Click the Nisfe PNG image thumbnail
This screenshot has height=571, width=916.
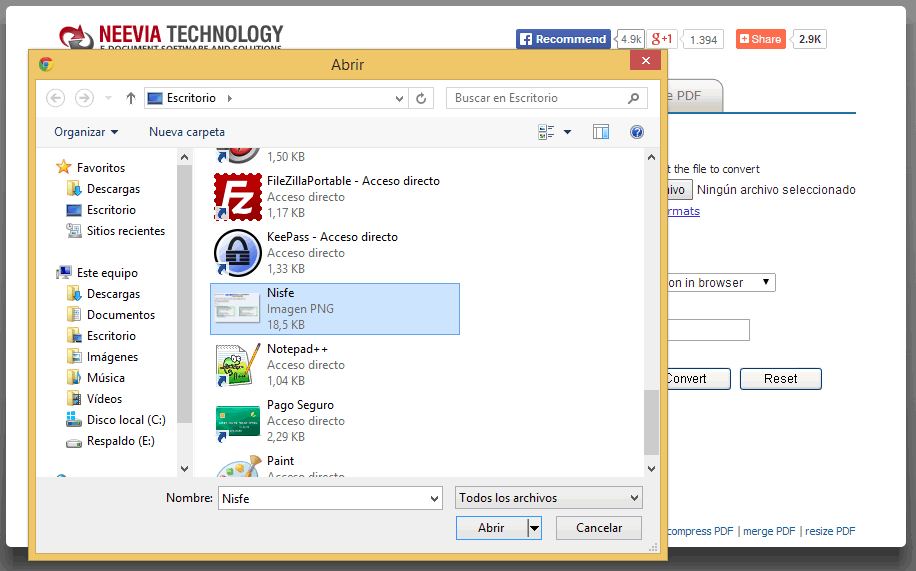237,308
